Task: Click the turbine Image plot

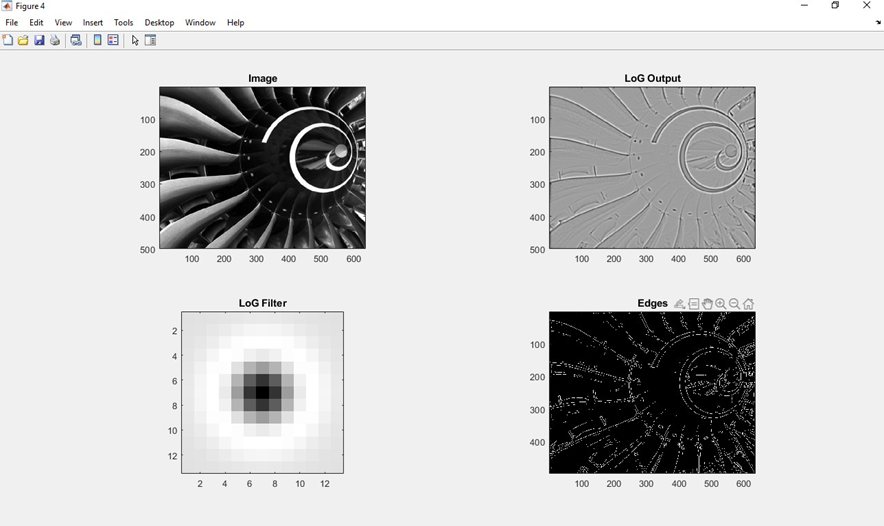Action: [x=262, y=167]
